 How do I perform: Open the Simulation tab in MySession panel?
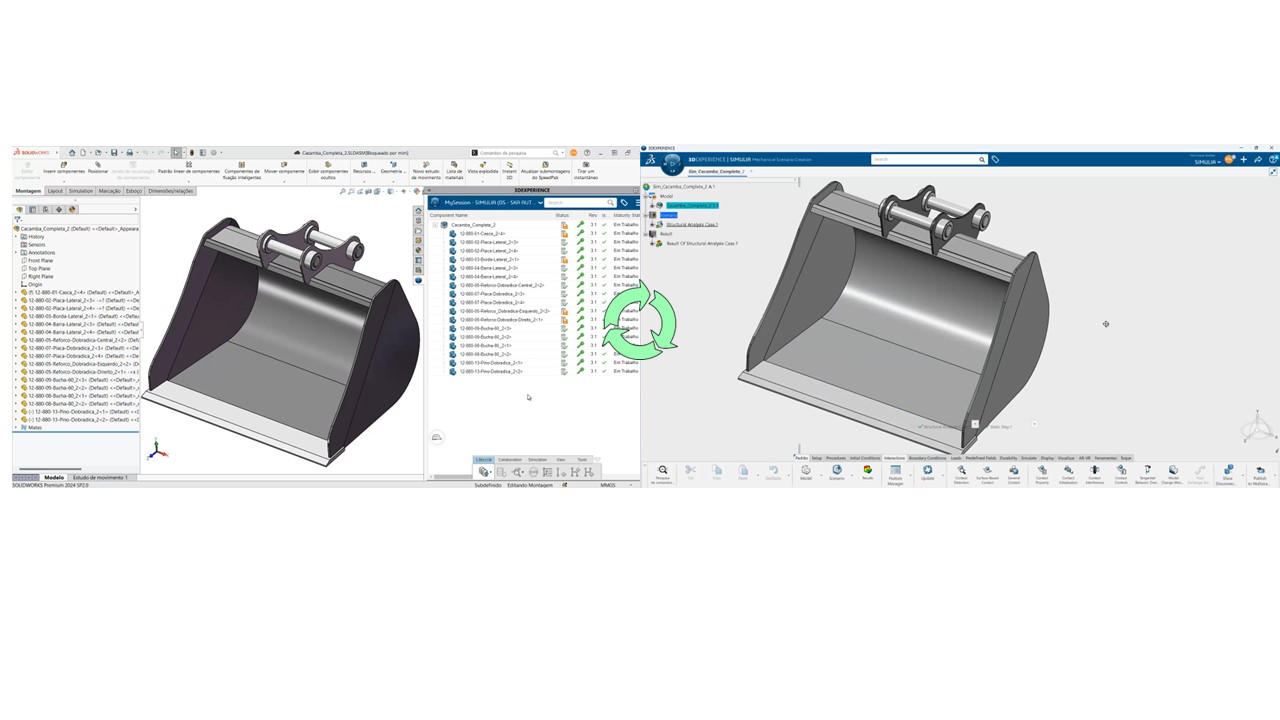tap(538, 460)
